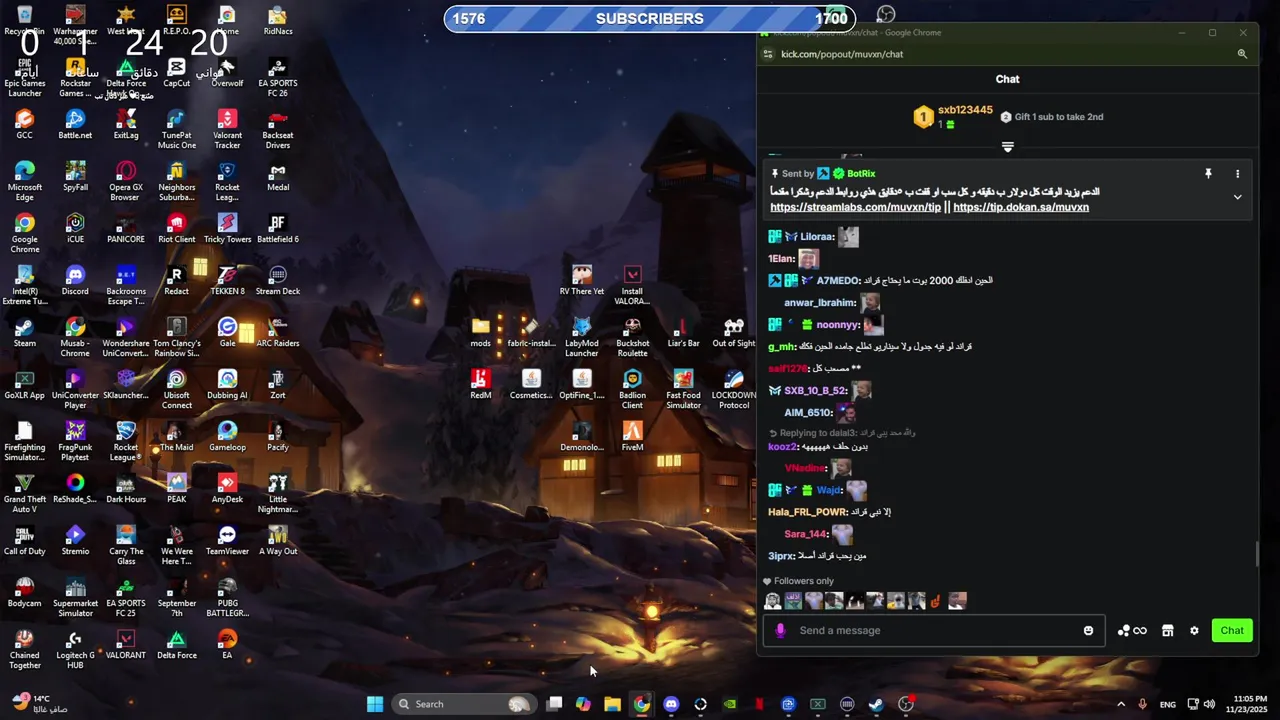The width and height of the screenshot is (1280, 720).
Task: Open the AnyDesk desktop icon
Action: 227,488
